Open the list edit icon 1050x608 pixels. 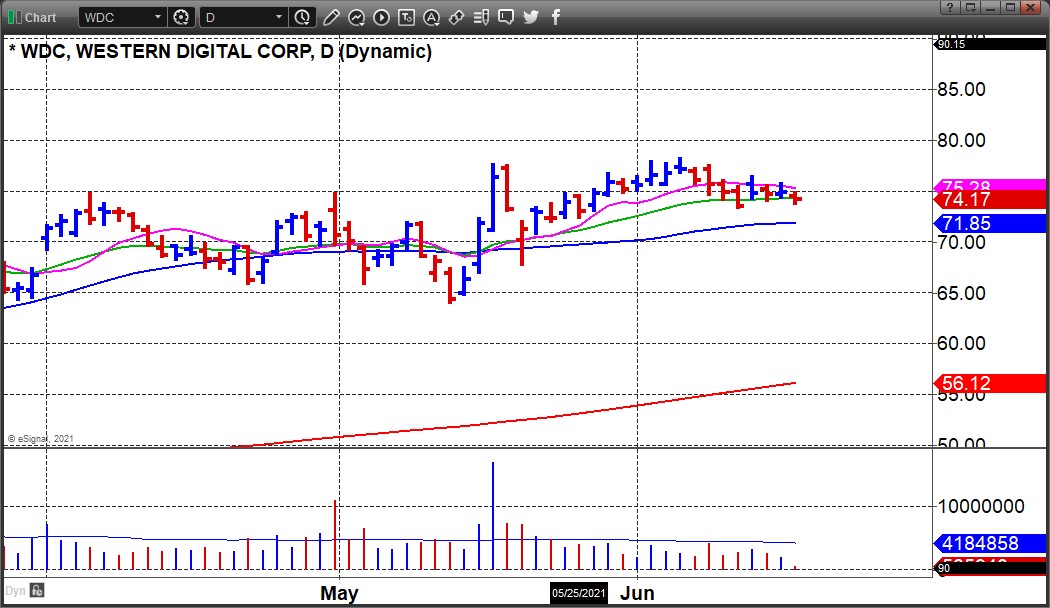pyautogui.click(x=481, y=17)
